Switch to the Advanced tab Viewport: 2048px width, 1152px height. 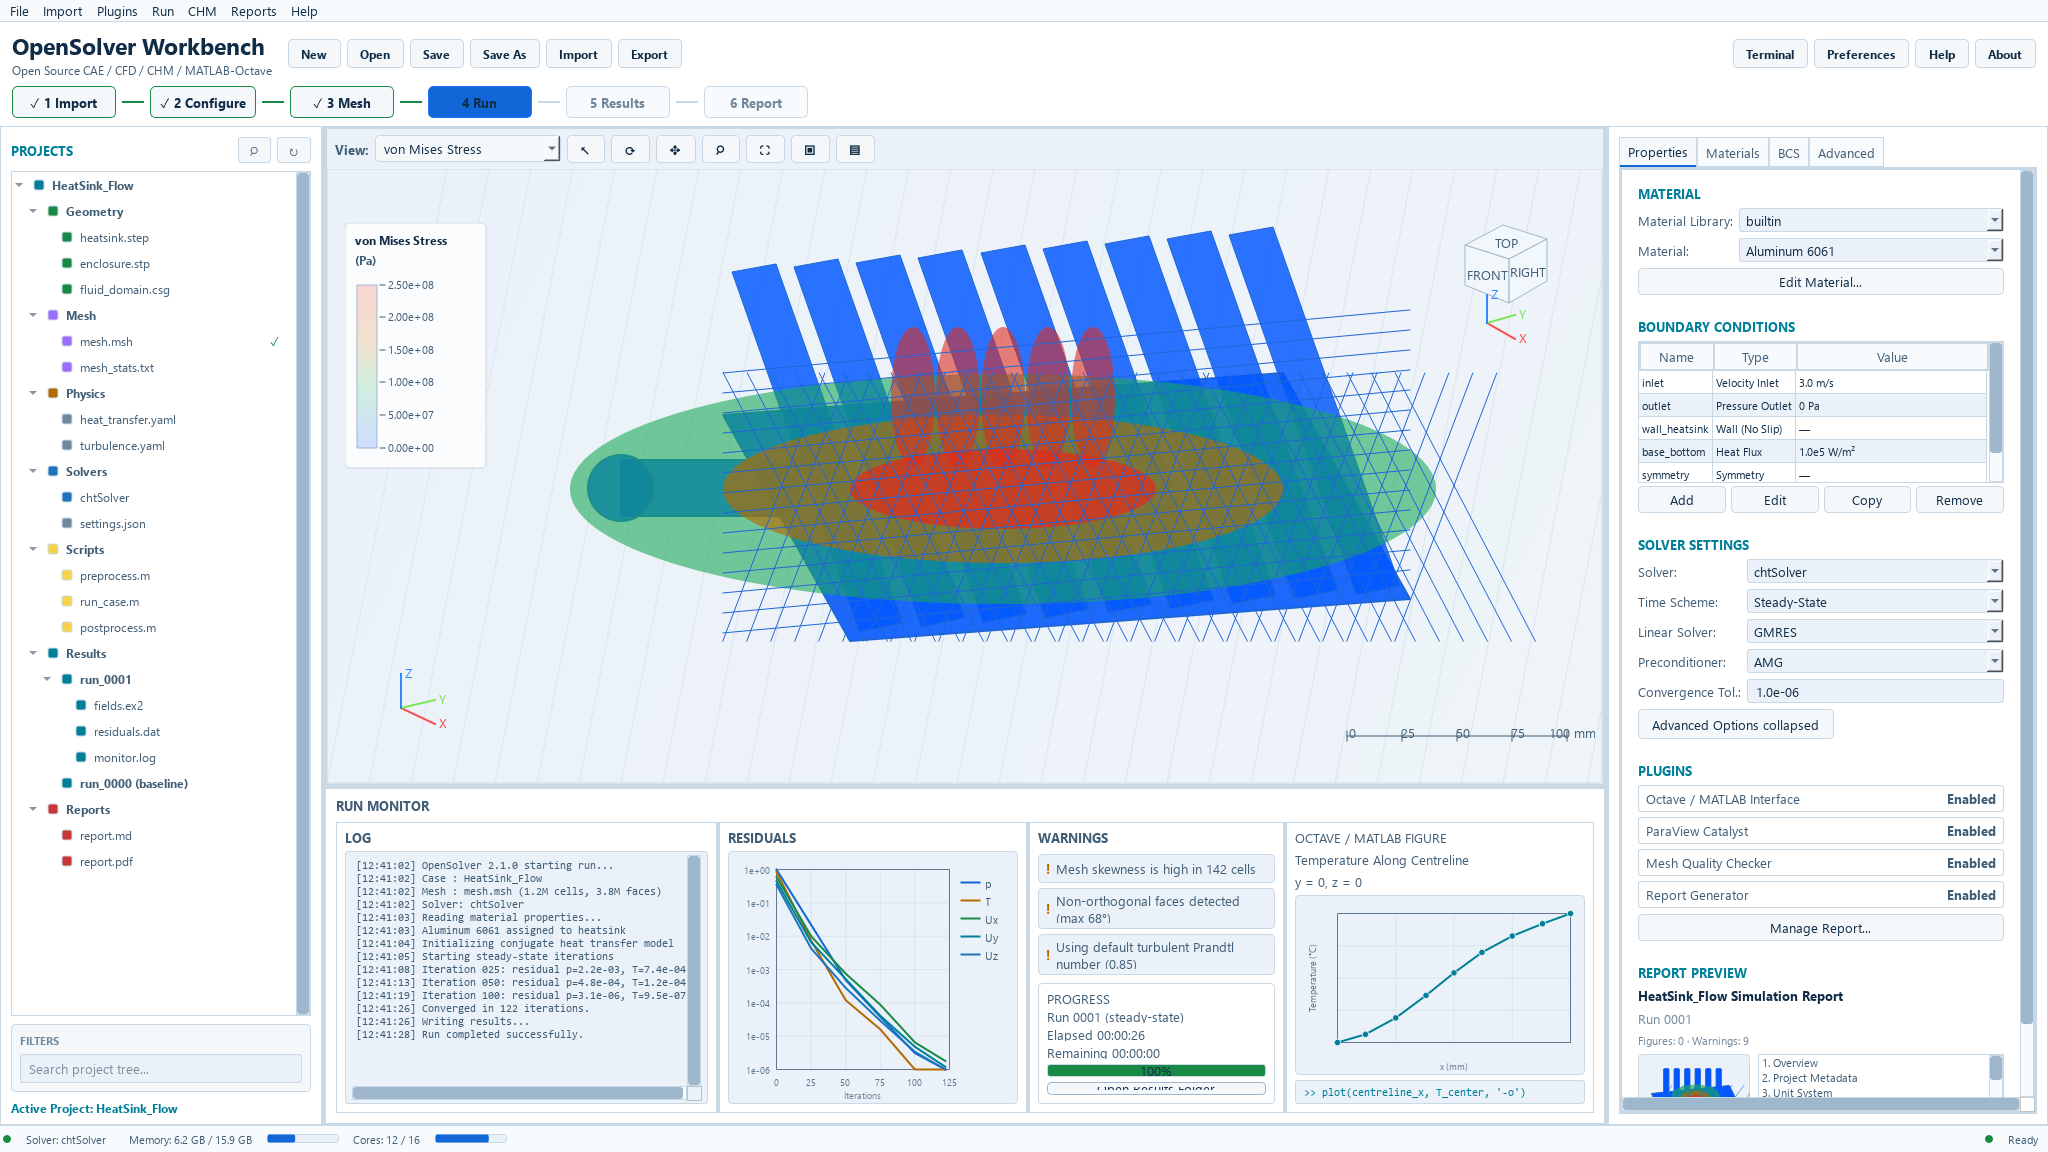(x=1846, y=153)
